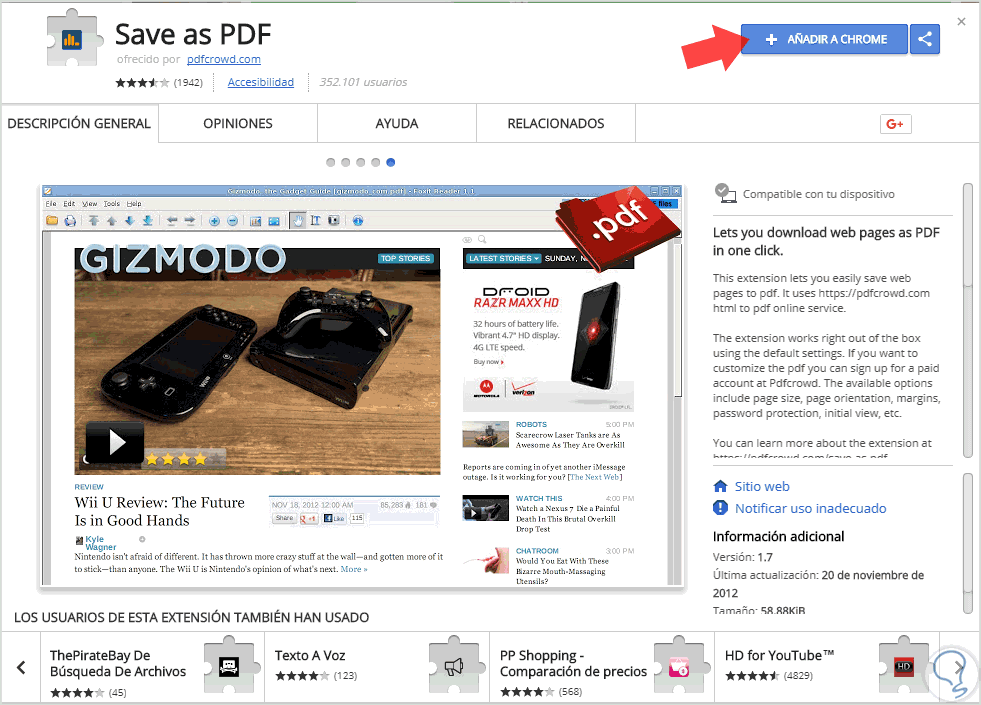The height and width of the screenshot is (705, 981).
Task: Click the Compatible con tu dispositivo label
Action: [x=818, y=195]
